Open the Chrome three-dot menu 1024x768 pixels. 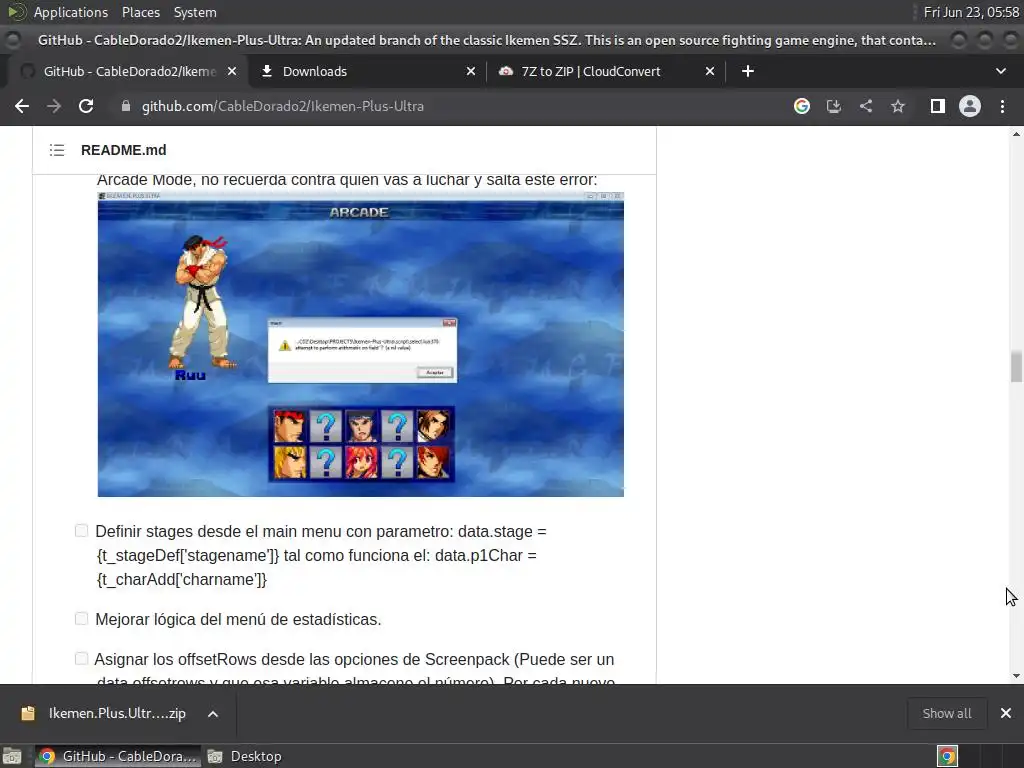(1002, 106)
